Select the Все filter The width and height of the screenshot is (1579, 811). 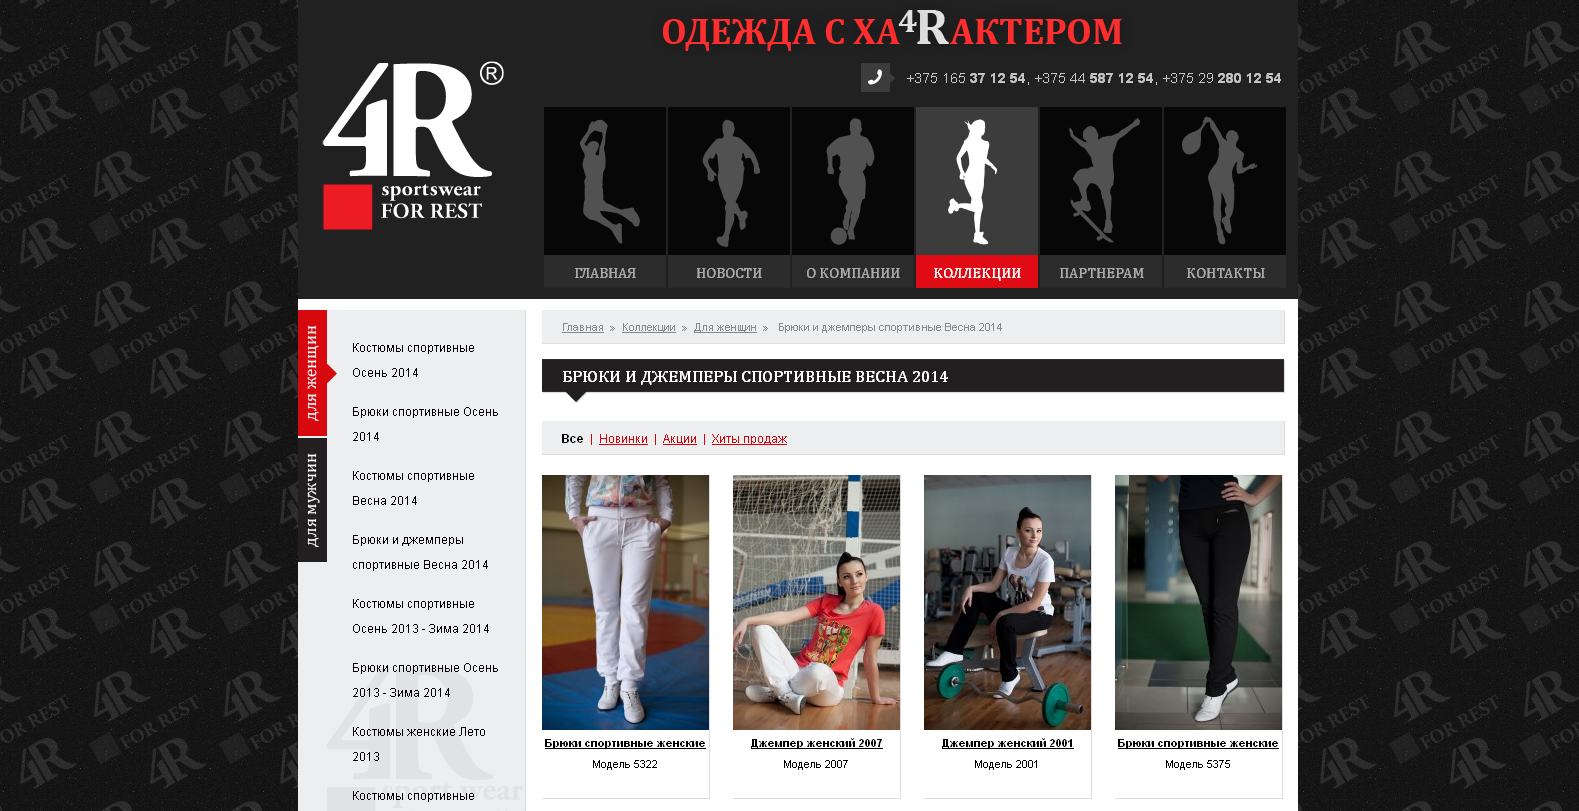tap(572, 439)
